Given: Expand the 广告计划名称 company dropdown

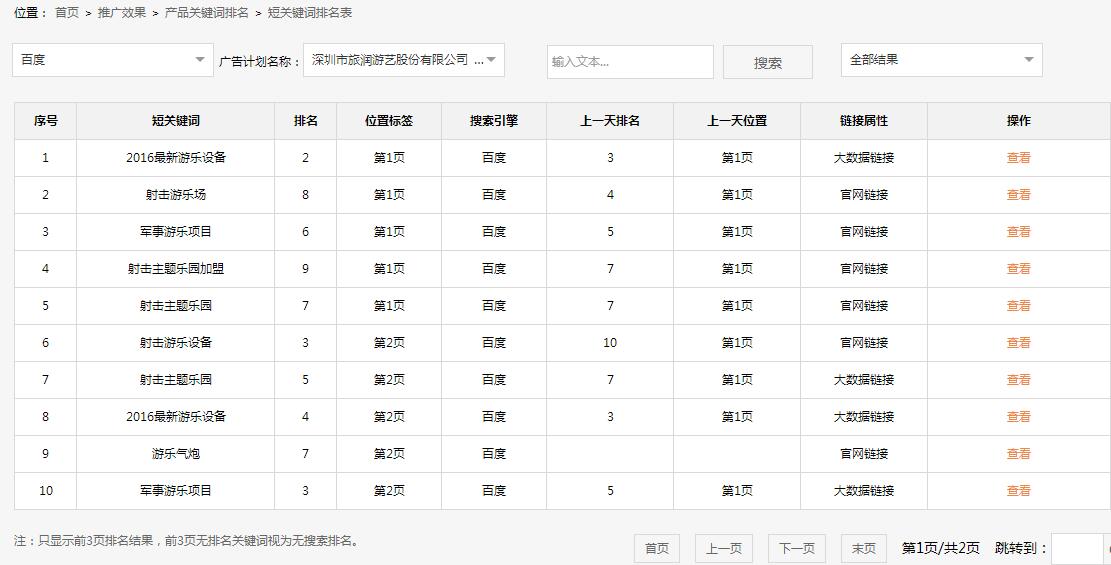Looking at the screenshot, I should (x=403, y=60).
